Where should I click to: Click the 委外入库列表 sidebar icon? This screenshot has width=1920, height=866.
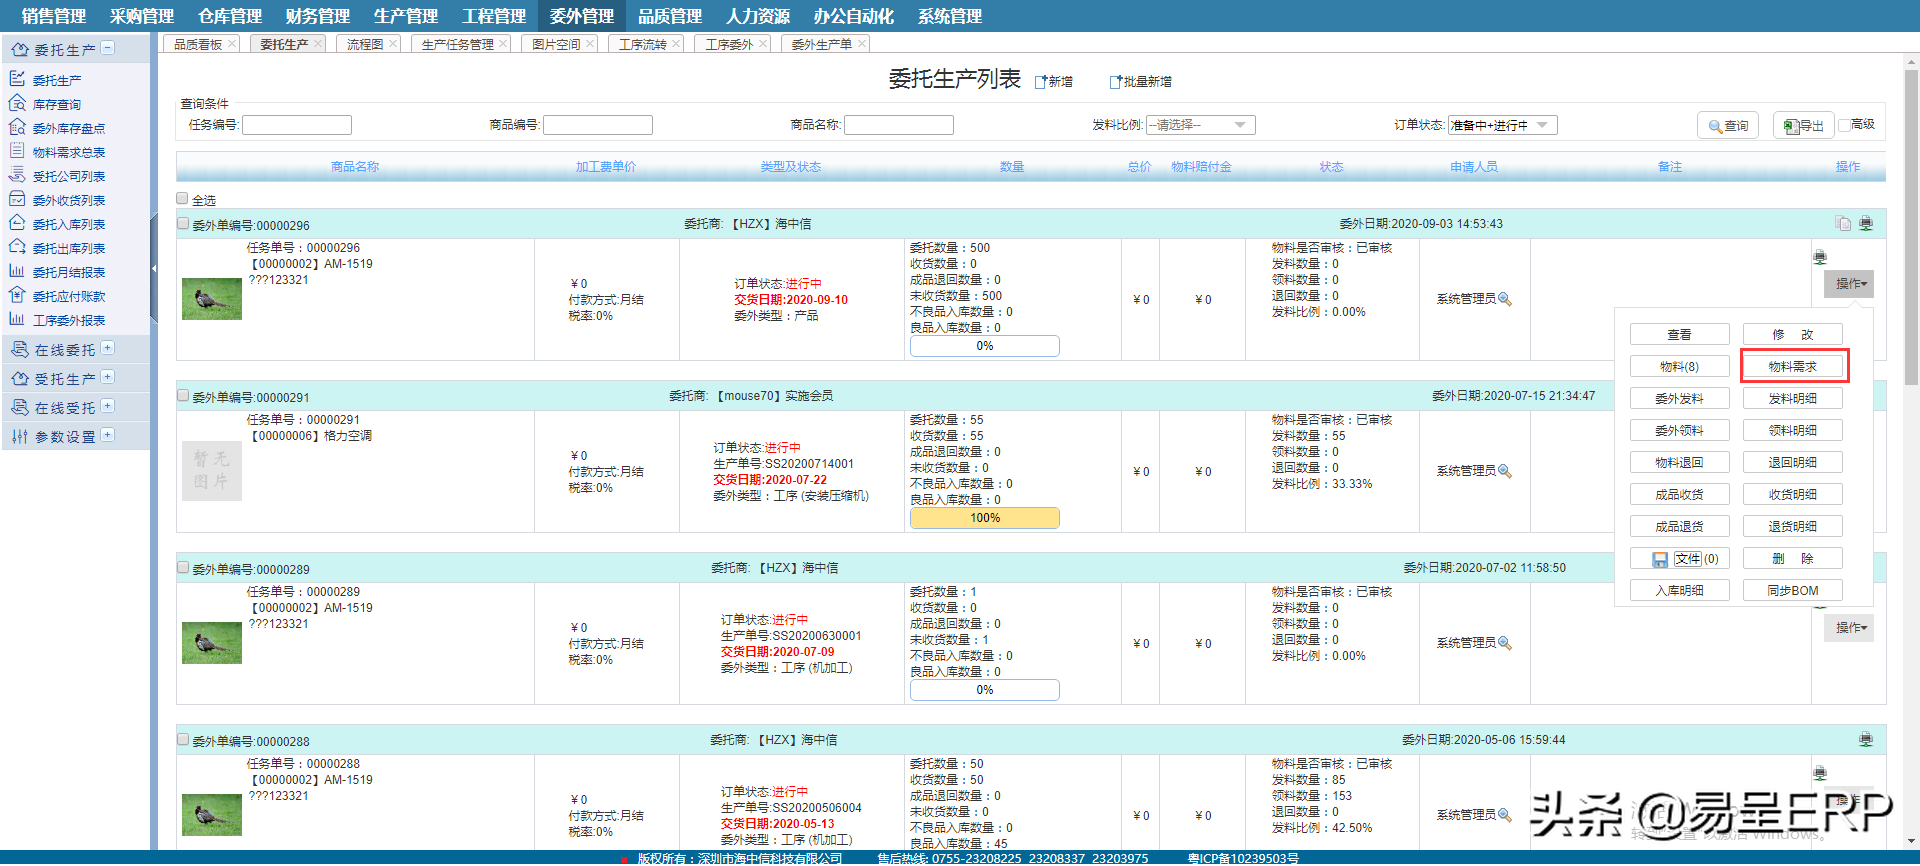(x=17, y=223)
